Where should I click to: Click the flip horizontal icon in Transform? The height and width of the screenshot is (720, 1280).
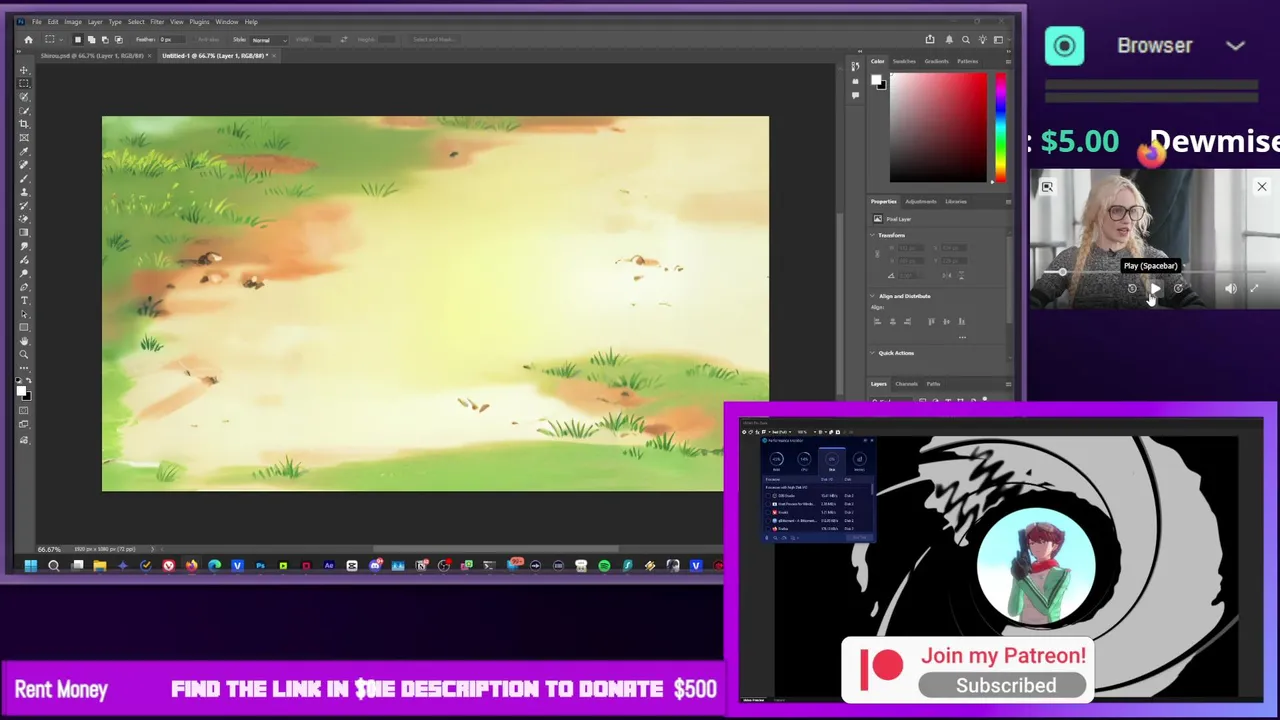click(947, 275)
